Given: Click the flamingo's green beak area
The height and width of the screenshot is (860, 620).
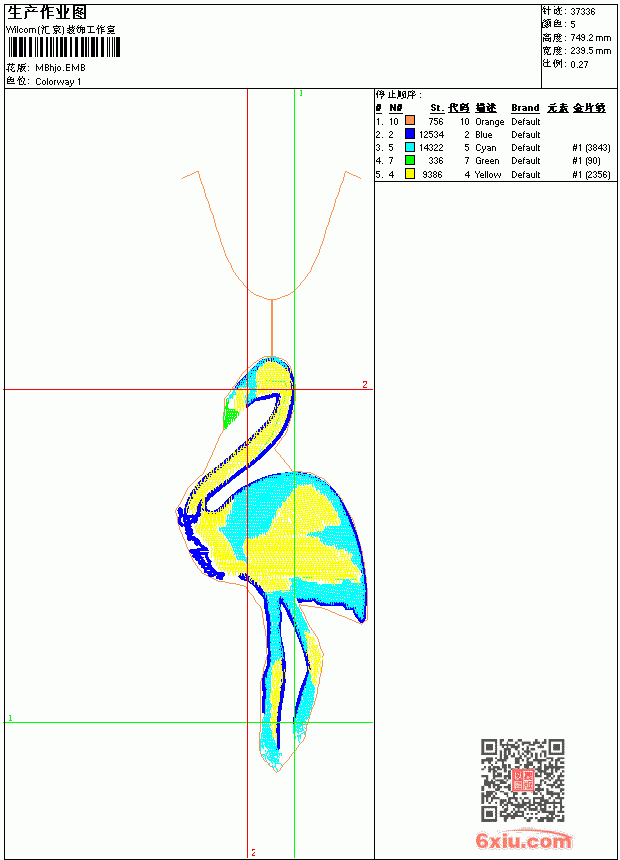Looking at the screenshot, I should point(230,414).
